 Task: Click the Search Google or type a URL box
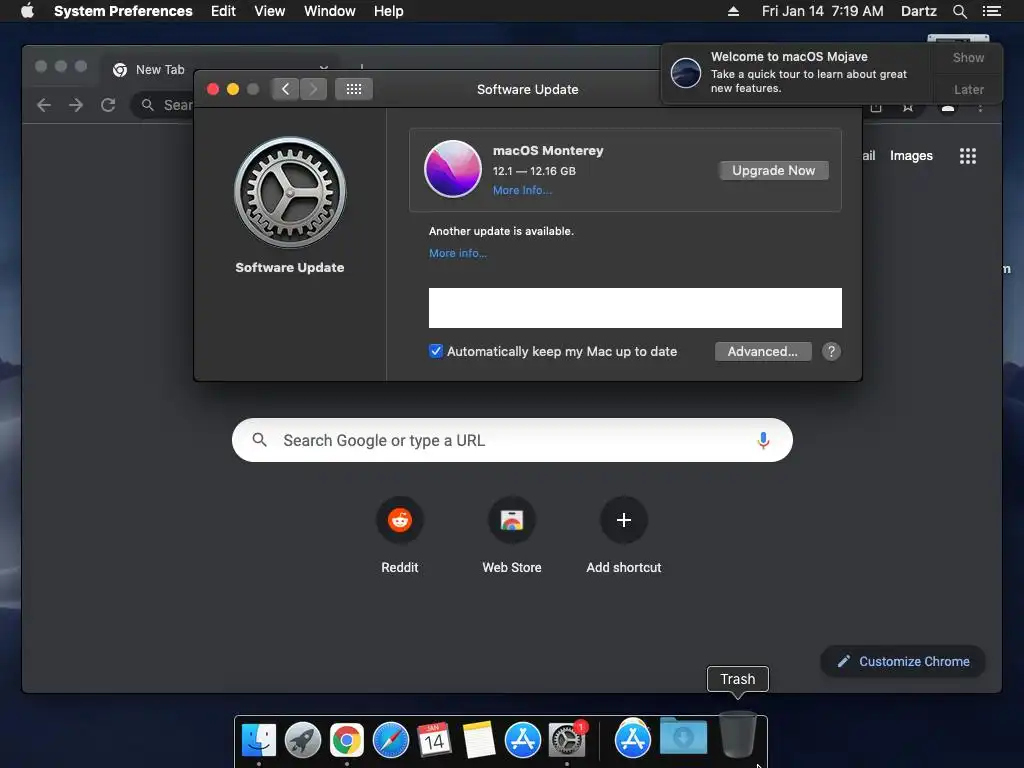[x=512, y=440]
